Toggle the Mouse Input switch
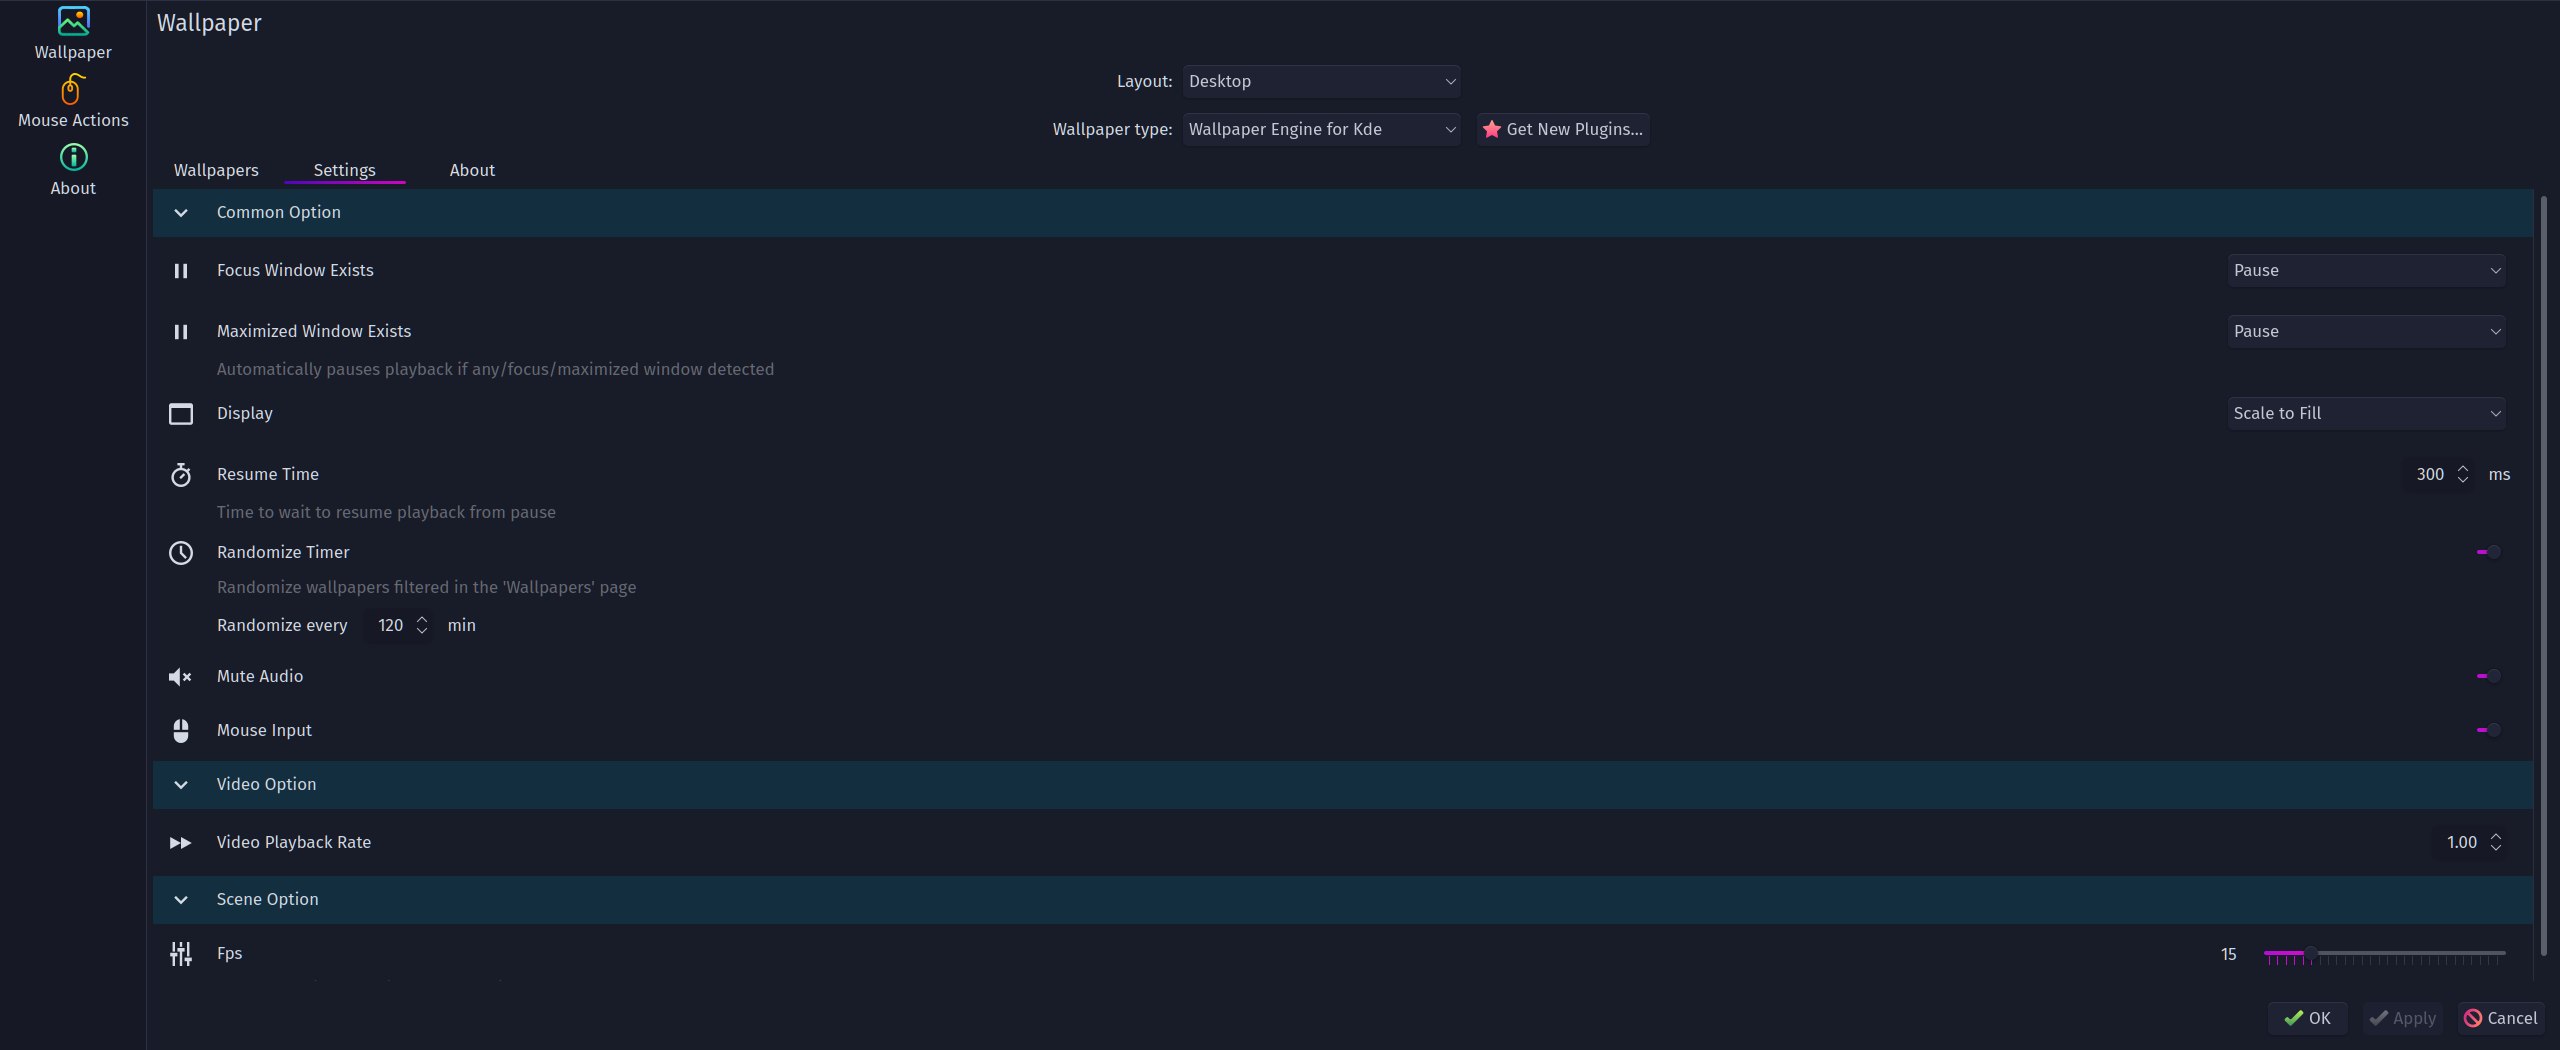The width and height of the screenshot is (2560, 1050). pos(2489,730)
